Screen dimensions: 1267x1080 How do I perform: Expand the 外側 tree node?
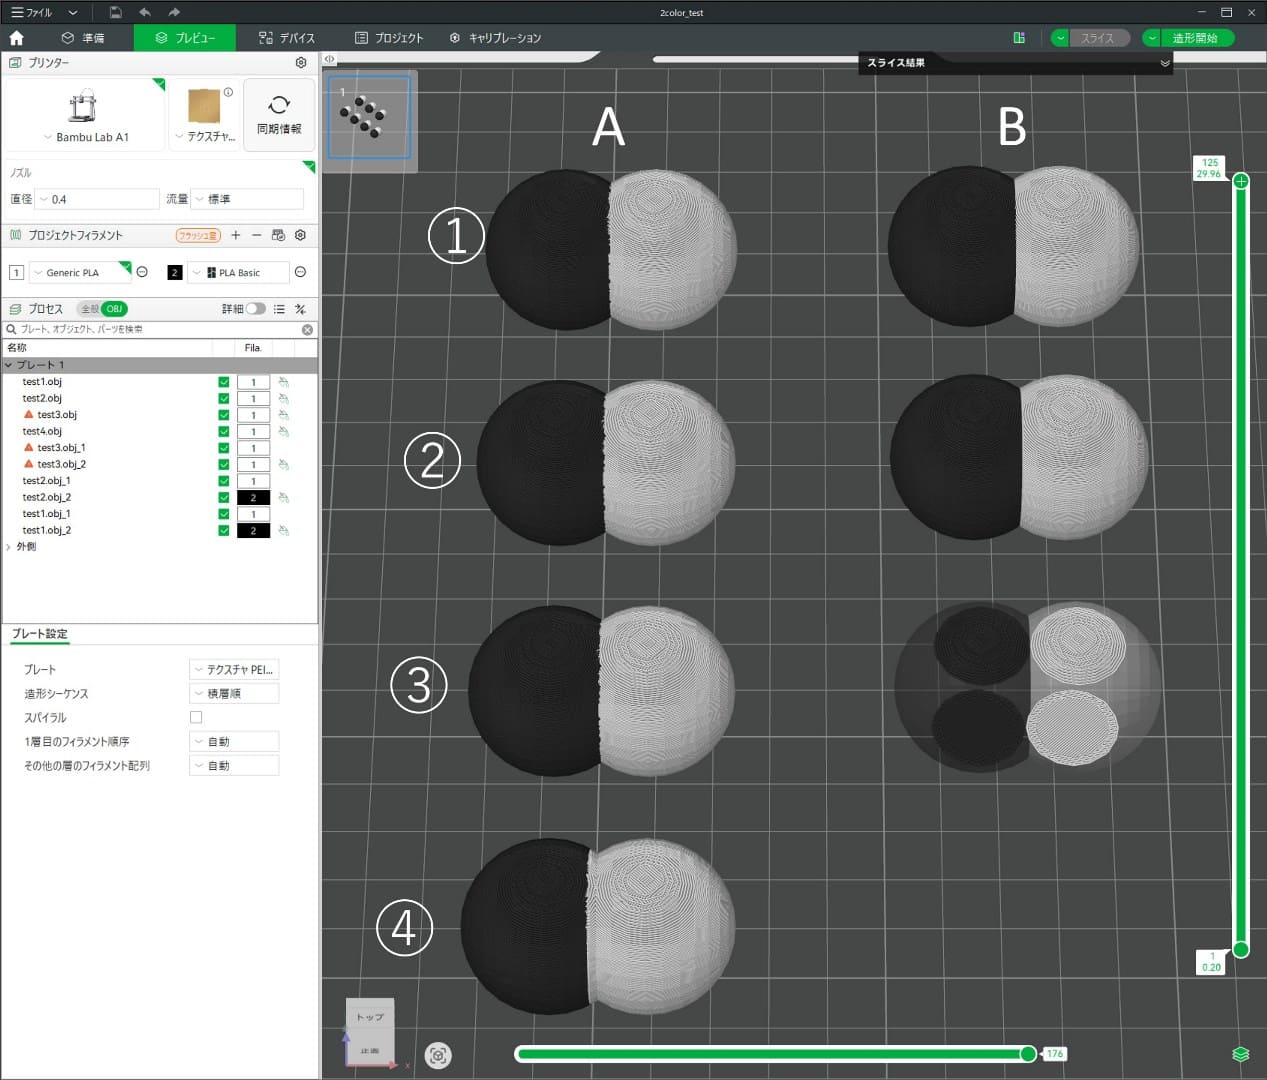(x=9, y=547)
